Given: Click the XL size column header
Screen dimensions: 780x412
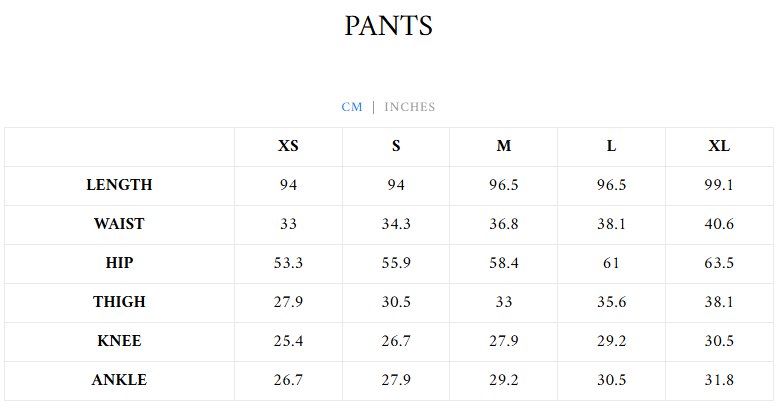Looking at the screenshot, I should coord(719,146).
